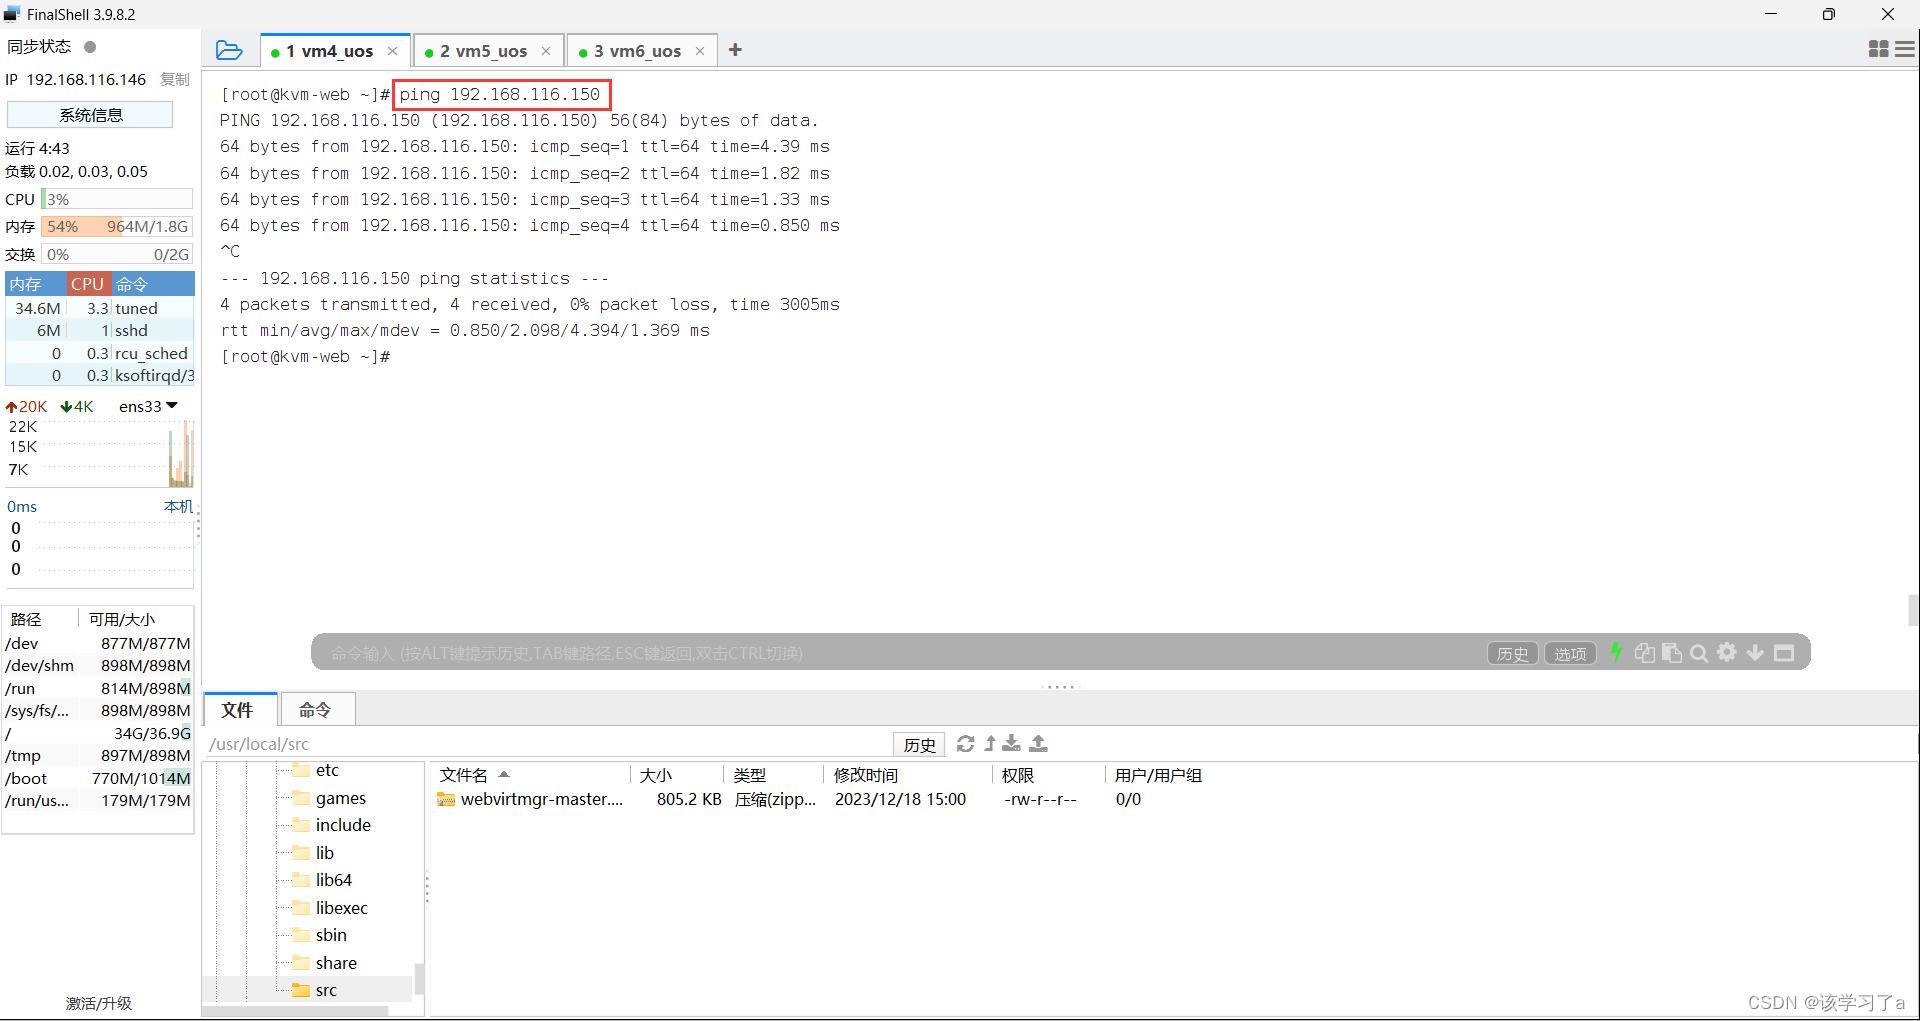Focus the command input field

tap(900, 653)
